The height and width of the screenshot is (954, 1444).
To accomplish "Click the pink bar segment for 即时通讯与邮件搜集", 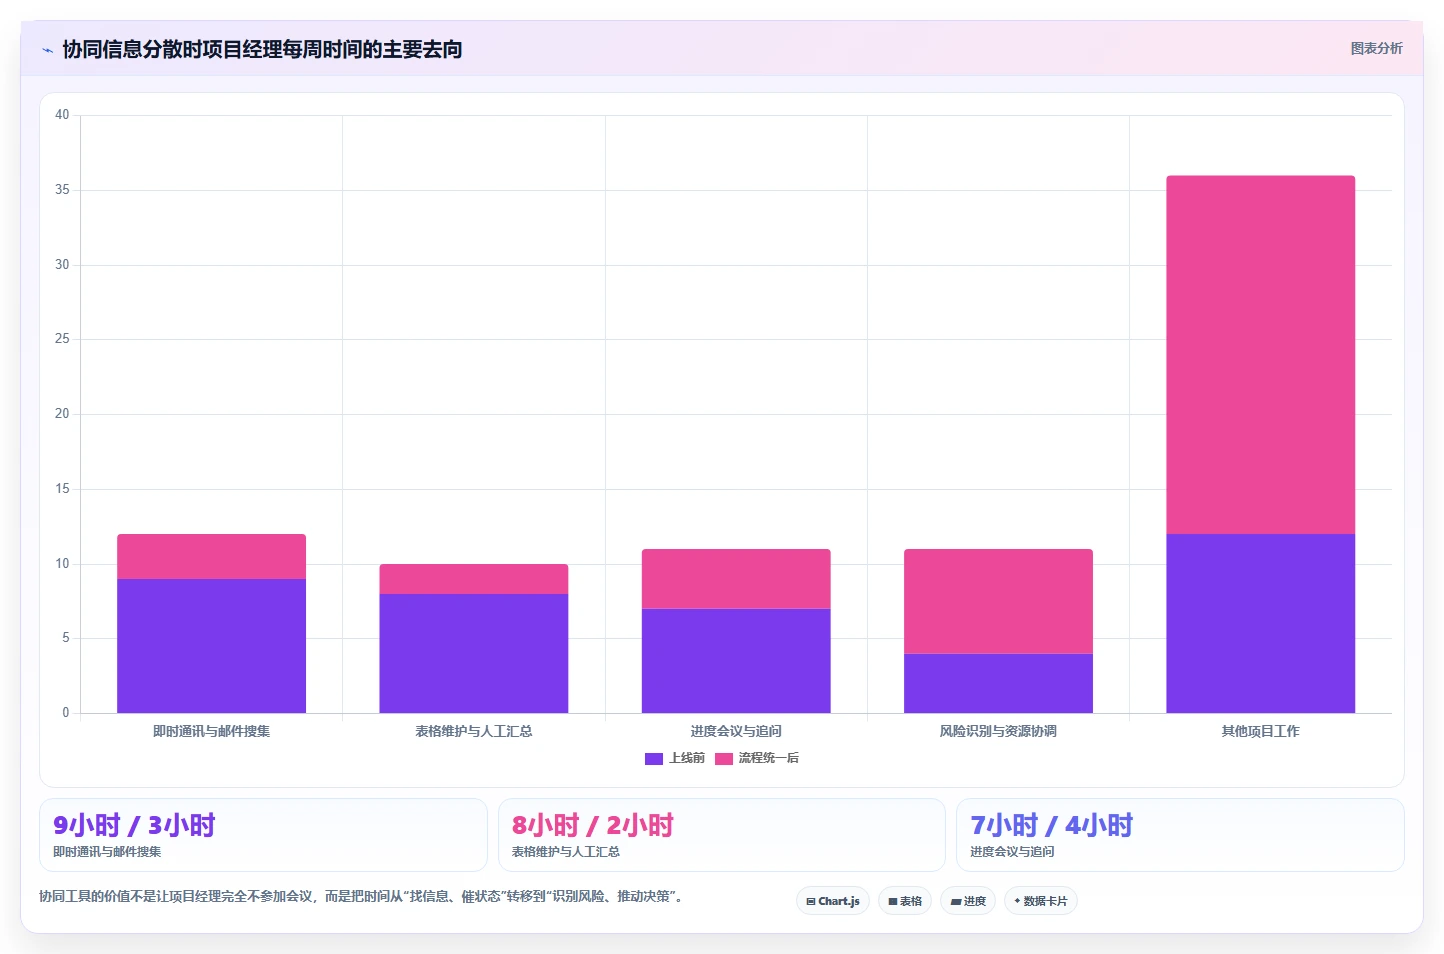I will (x=211, y=556).
